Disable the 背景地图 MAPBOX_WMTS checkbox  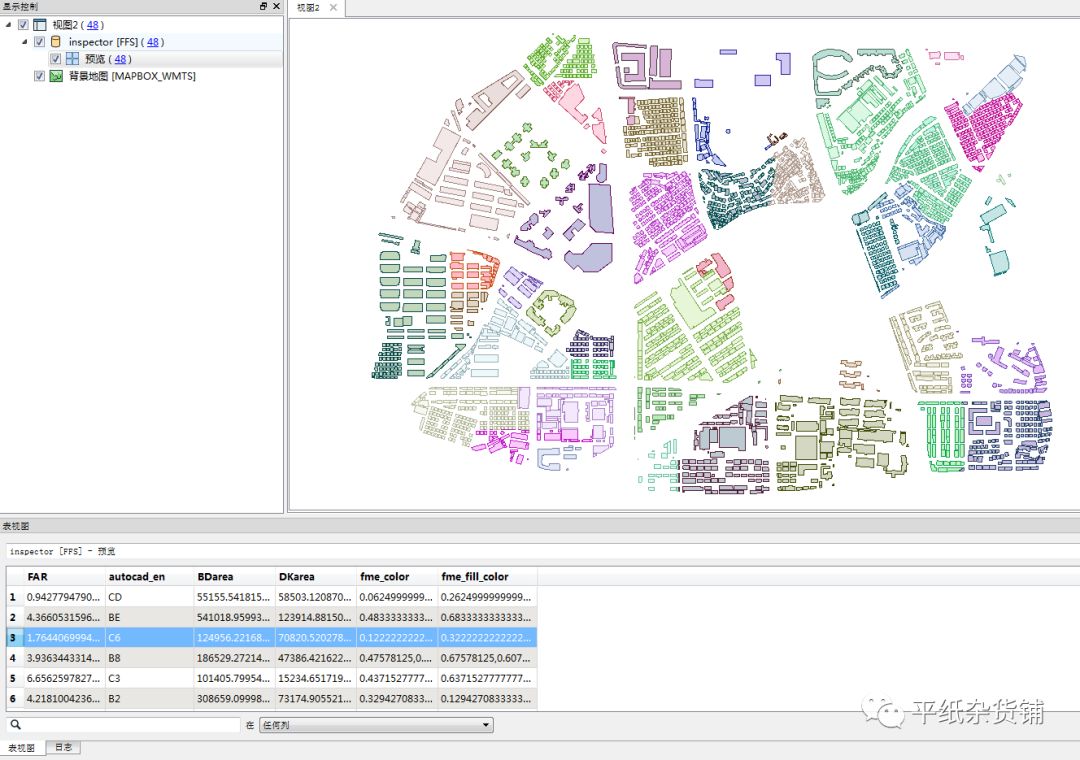tap(39, 76)
